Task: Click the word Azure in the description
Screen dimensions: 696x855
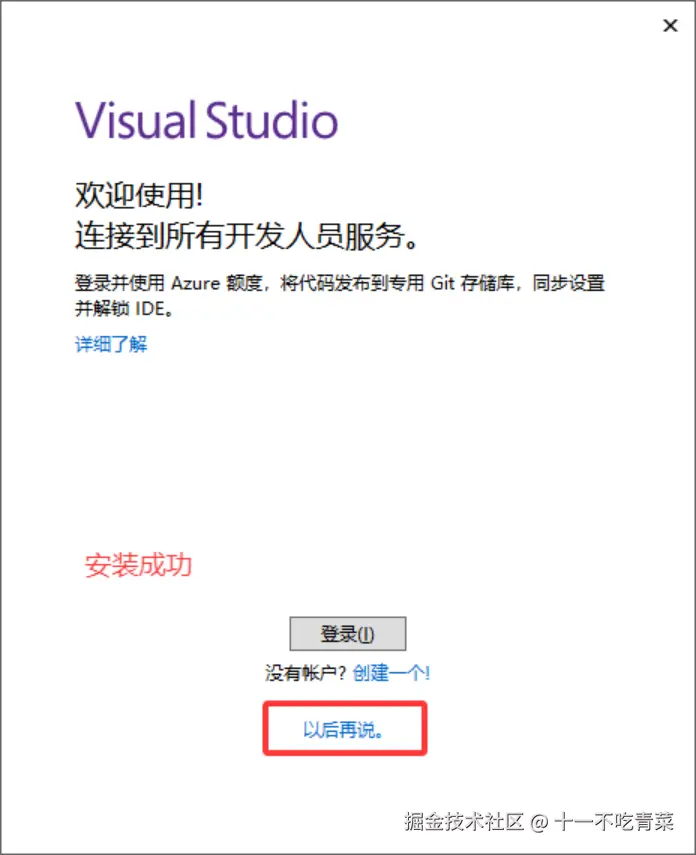Action: (195, 283)
